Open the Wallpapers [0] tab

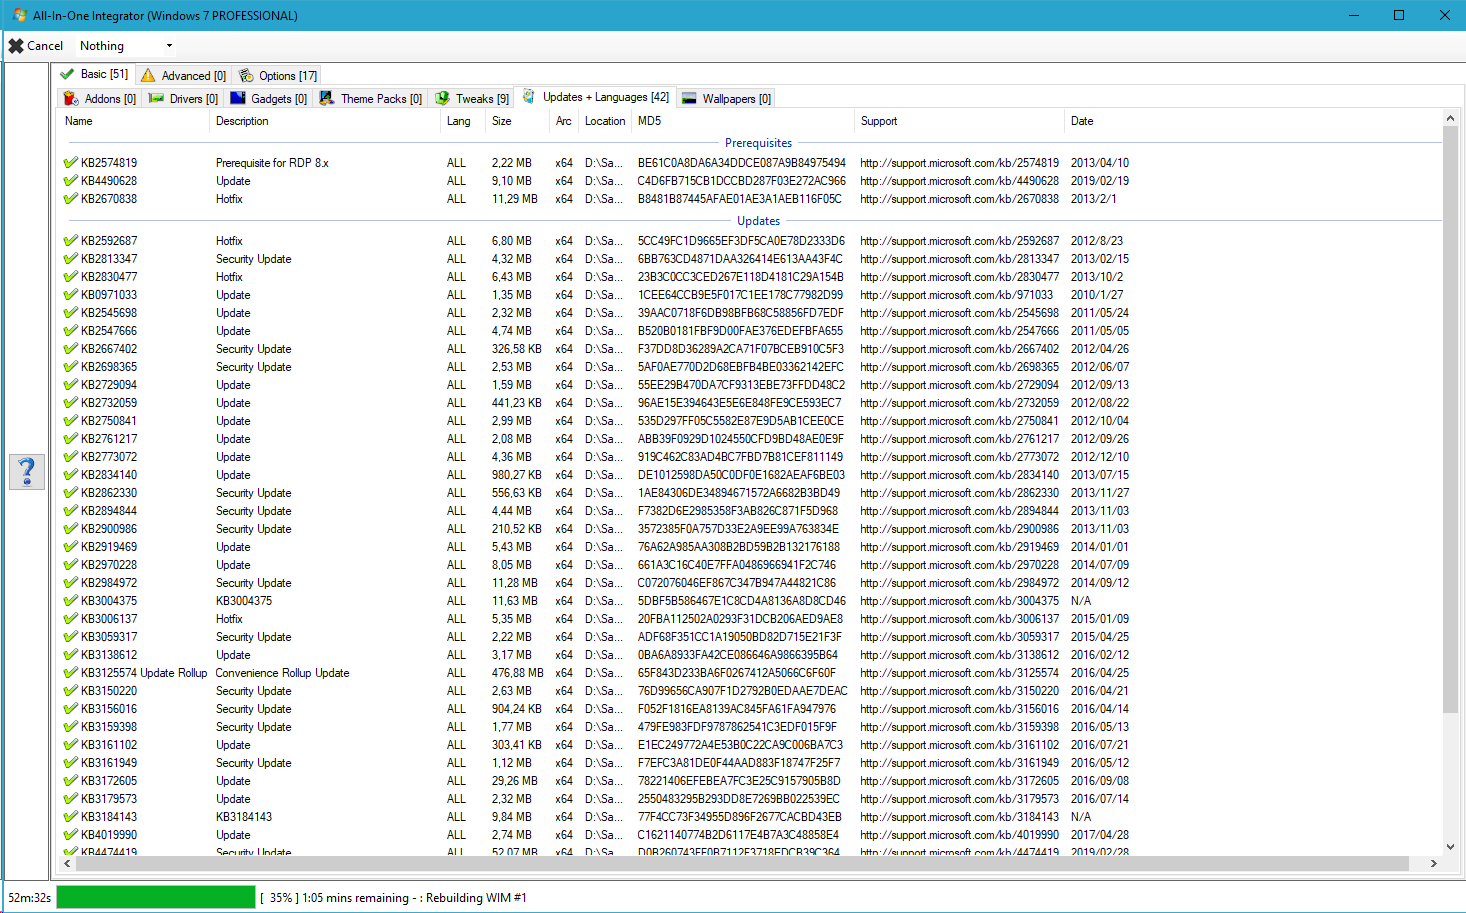(726, 99)
